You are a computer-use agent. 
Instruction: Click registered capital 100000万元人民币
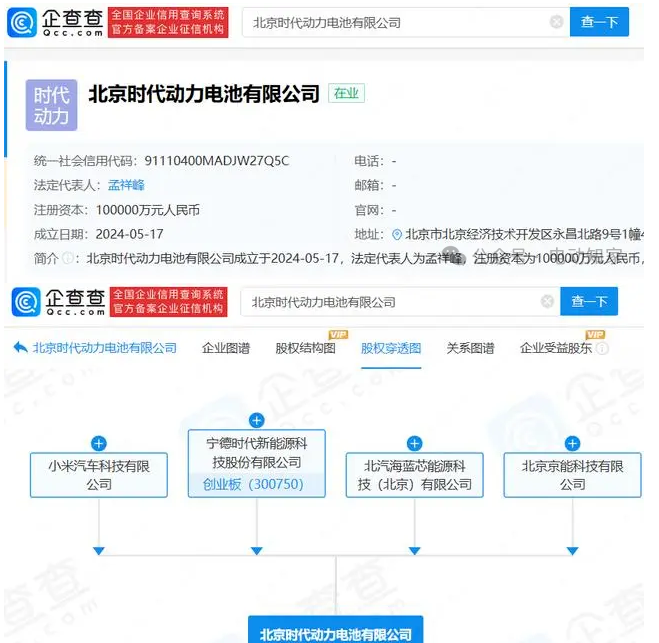coord(148,210)
